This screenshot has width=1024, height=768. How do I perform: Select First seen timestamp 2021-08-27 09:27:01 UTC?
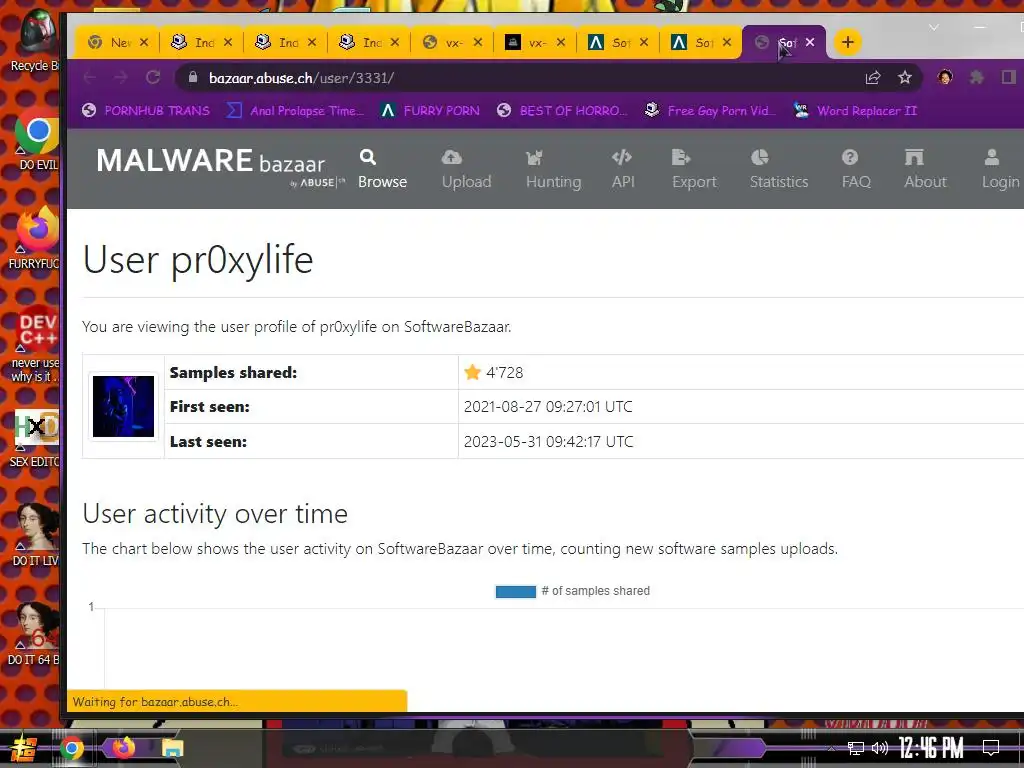548,407
